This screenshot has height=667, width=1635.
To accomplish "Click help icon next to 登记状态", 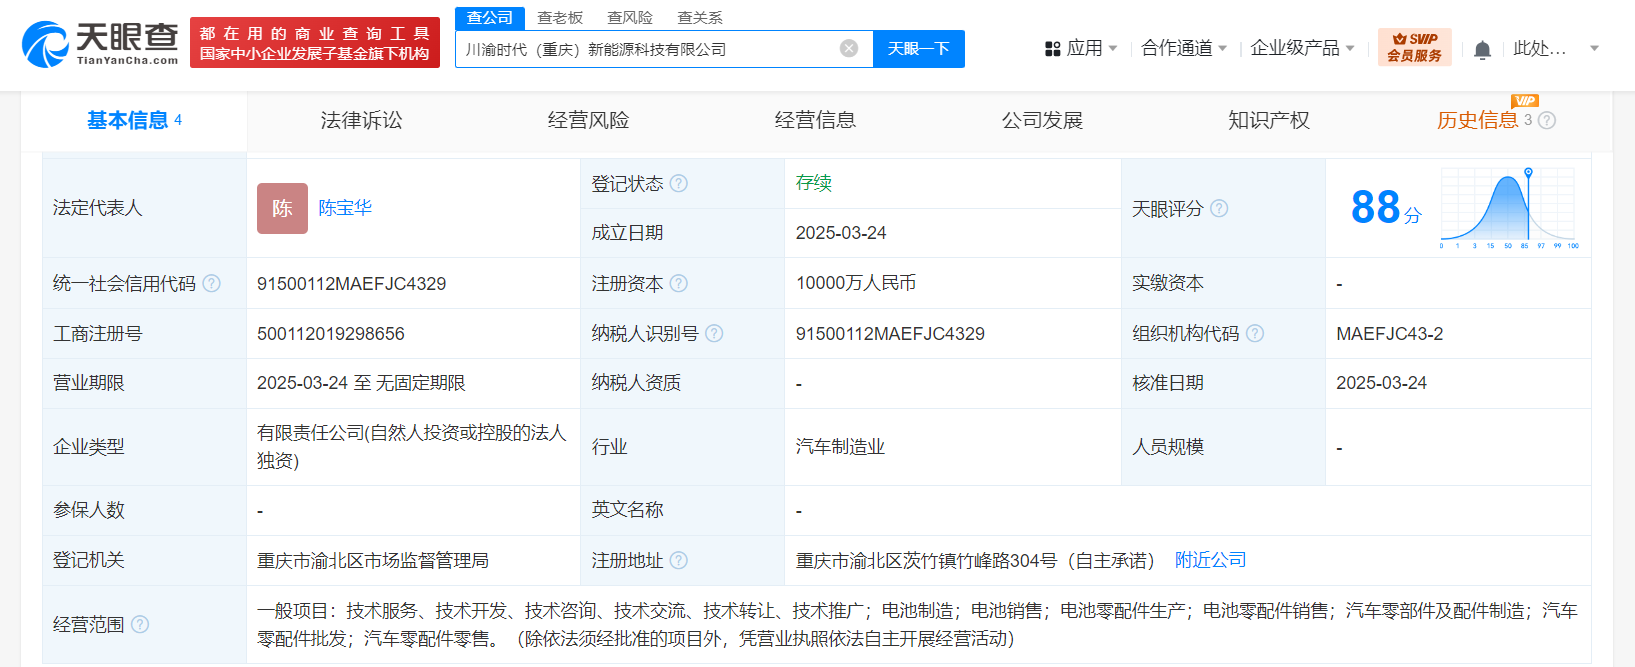I will click(x=679, y=183).
